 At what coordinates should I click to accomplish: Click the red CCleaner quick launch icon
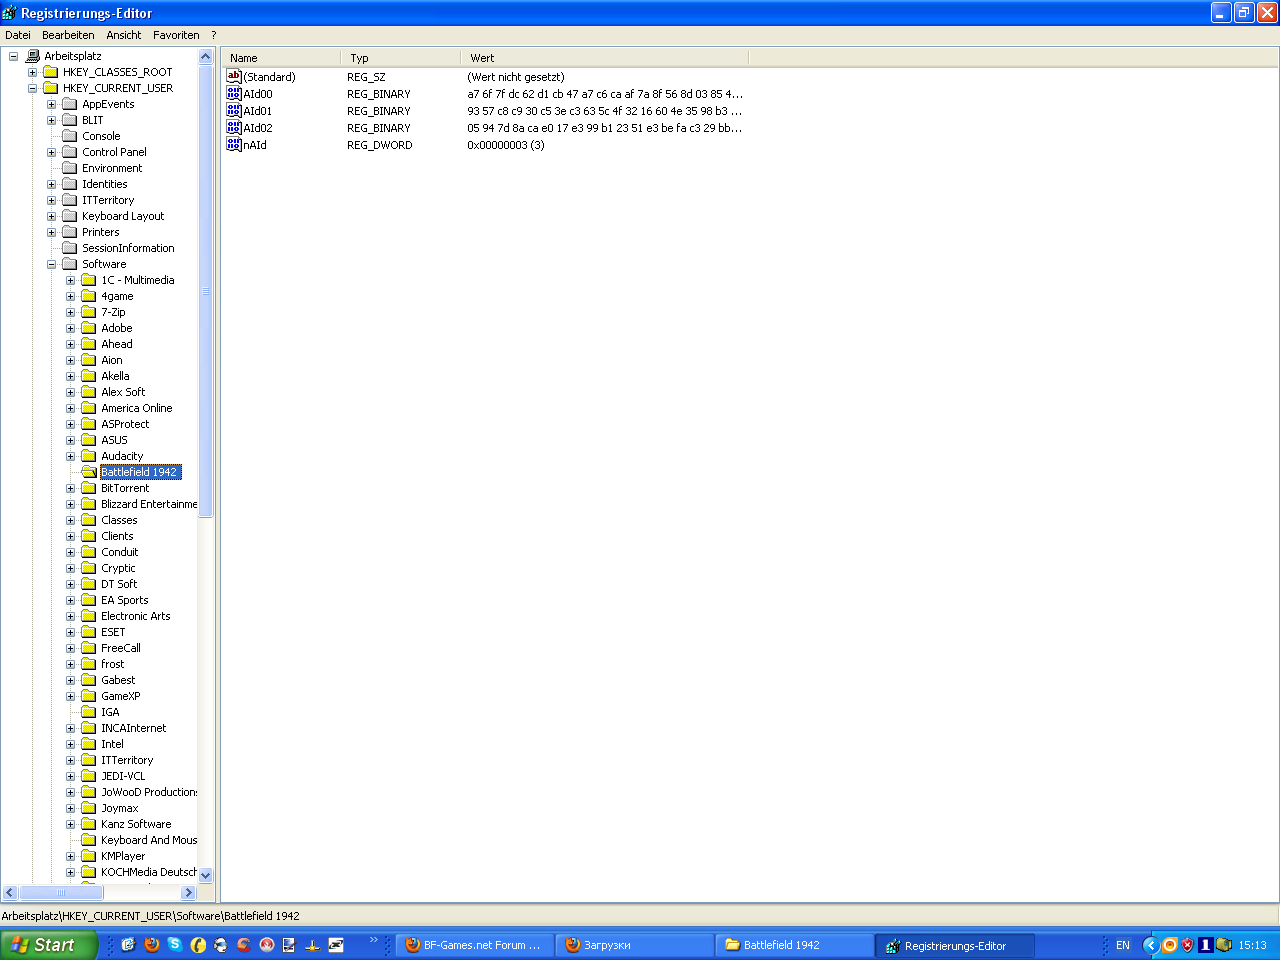point(243,945)
